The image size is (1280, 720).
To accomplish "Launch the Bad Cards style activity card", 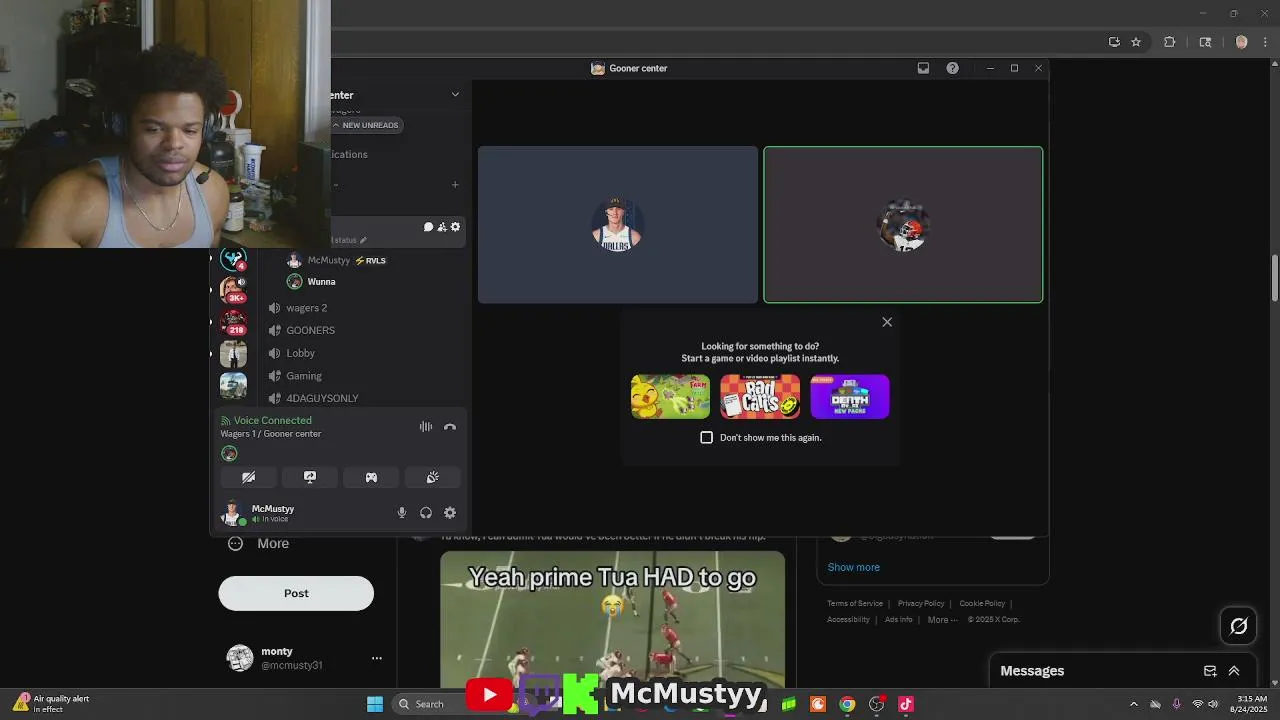I will tap(760, 397).
